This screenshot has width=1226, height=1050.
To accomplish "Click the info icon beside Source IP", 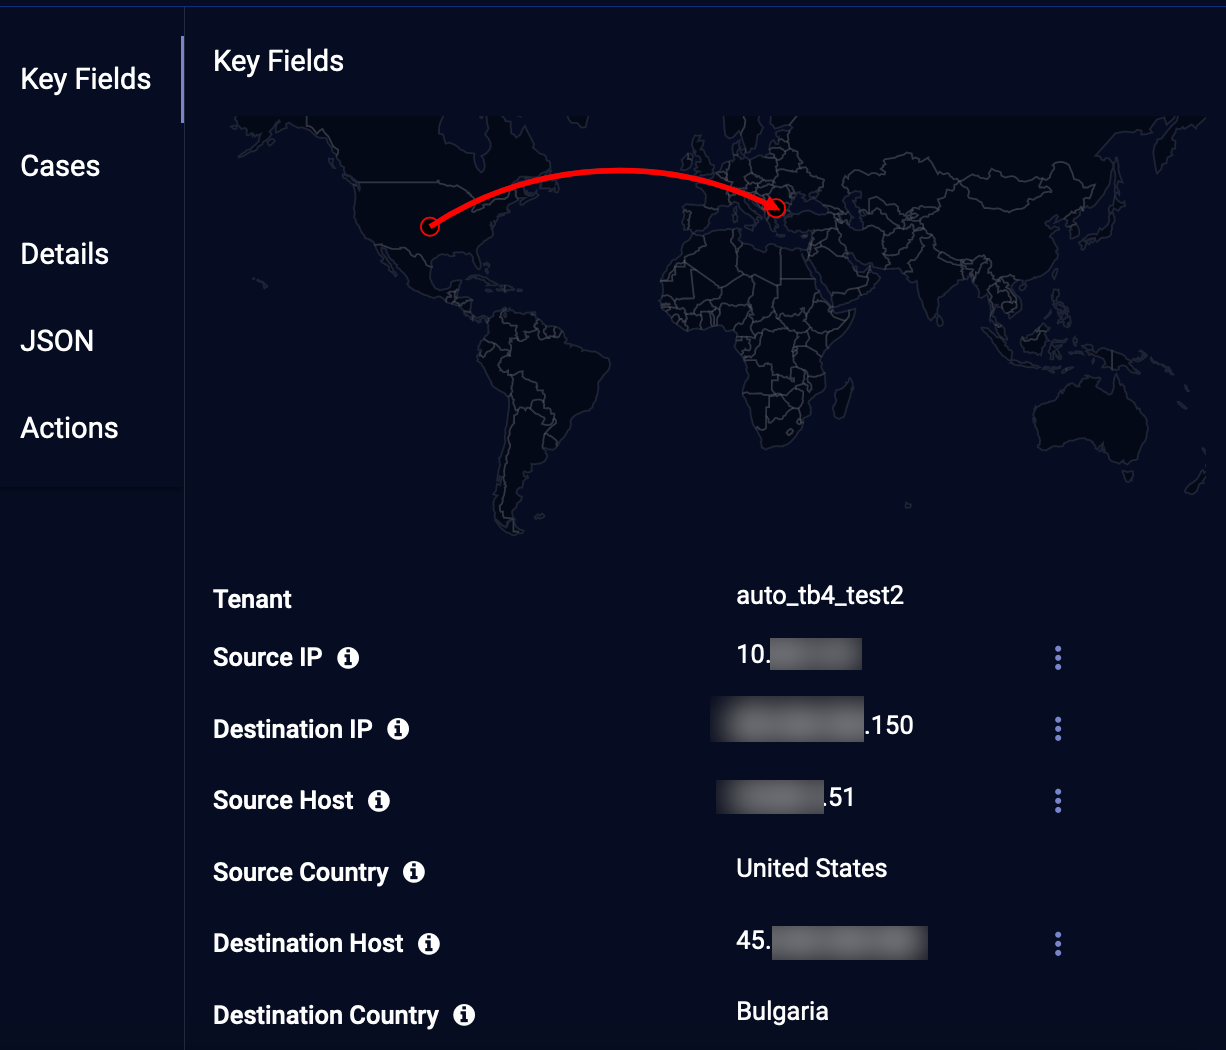I will tap(348, 658).
